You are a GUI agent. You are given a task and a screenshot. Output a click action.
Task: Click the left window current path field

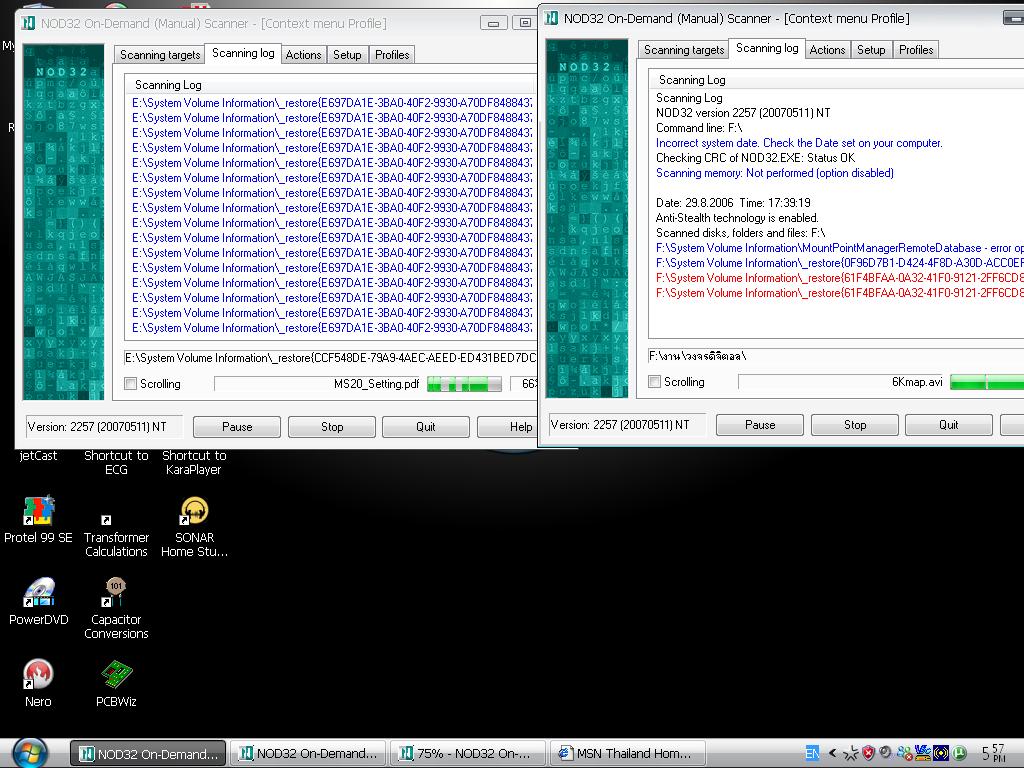click(330, 358)
